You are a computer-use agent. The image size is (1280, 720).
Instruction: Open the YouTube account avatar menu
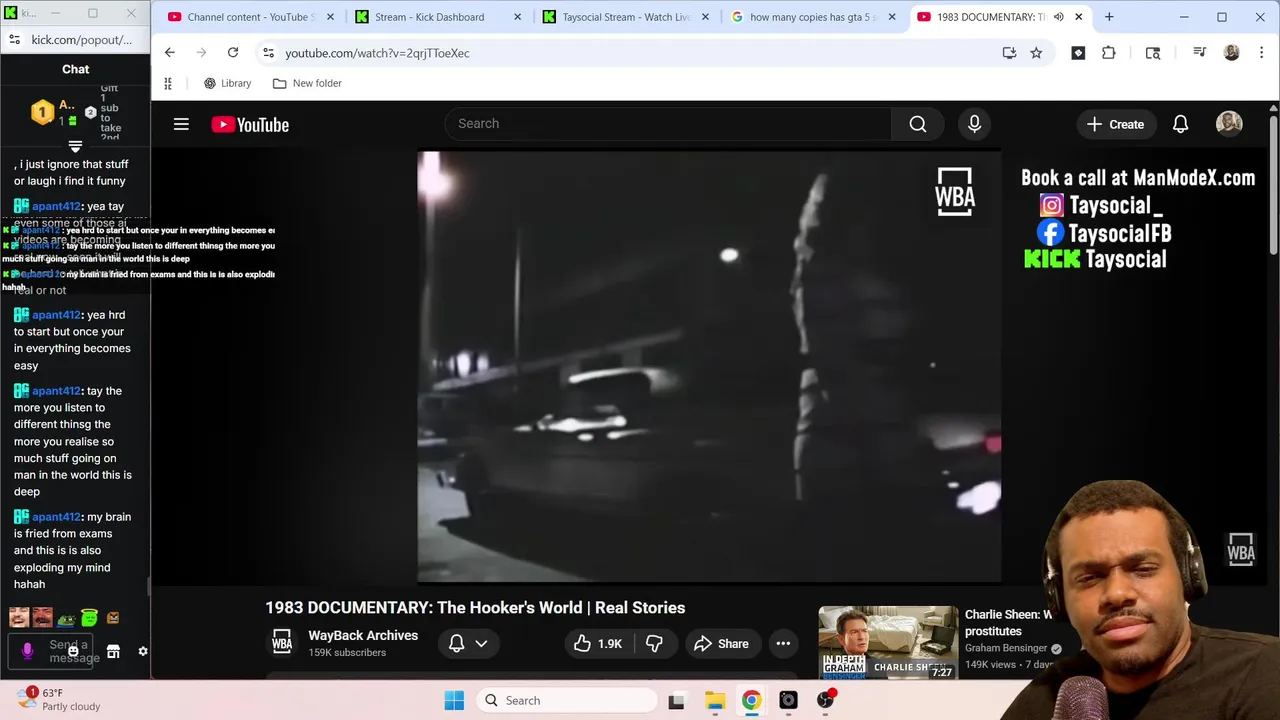click(1229, 123)
